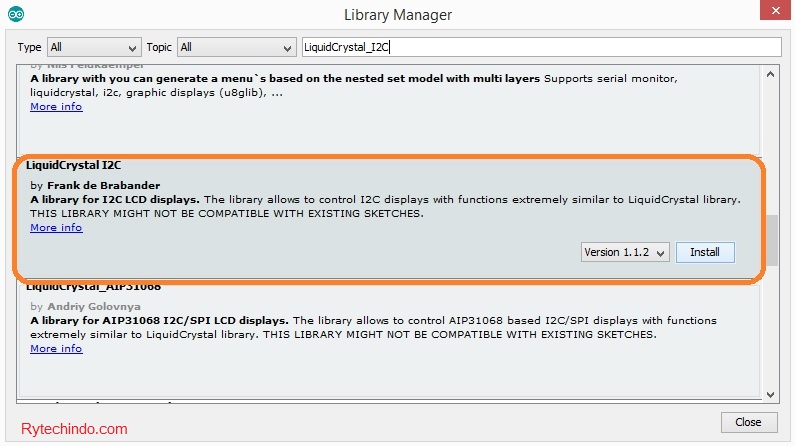This screenshot has width=795, height=446.
Task: Click the Close button at bottom right
Action: (x=748, y=422)
